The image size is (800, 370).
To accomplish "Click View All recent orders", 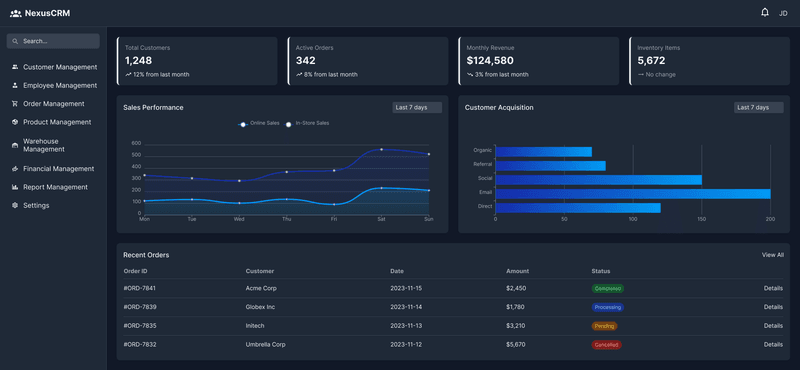I will pyautogui.click(x=772, y=255).
